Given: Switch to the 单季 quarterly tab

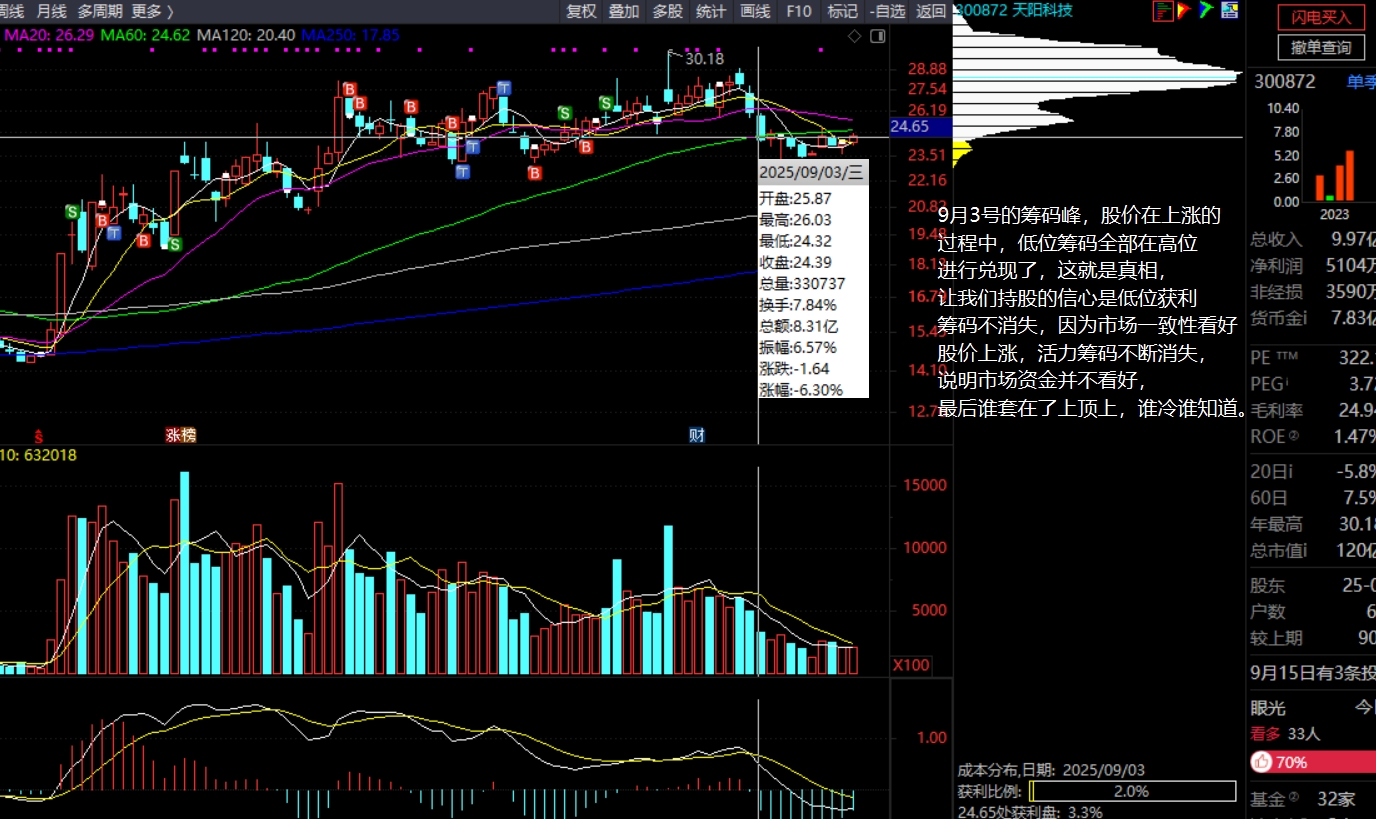Looking at the screenshot, I should point(1361,82).
